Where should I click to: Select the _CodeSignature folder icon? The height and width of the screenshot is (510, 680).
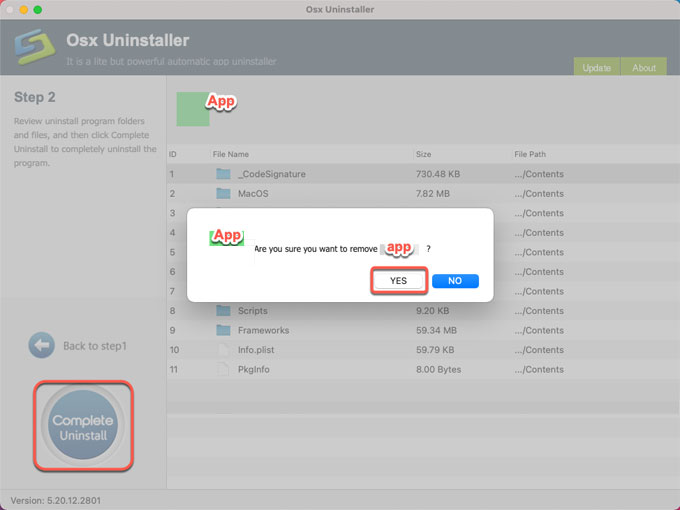click(x=223, y=174)
